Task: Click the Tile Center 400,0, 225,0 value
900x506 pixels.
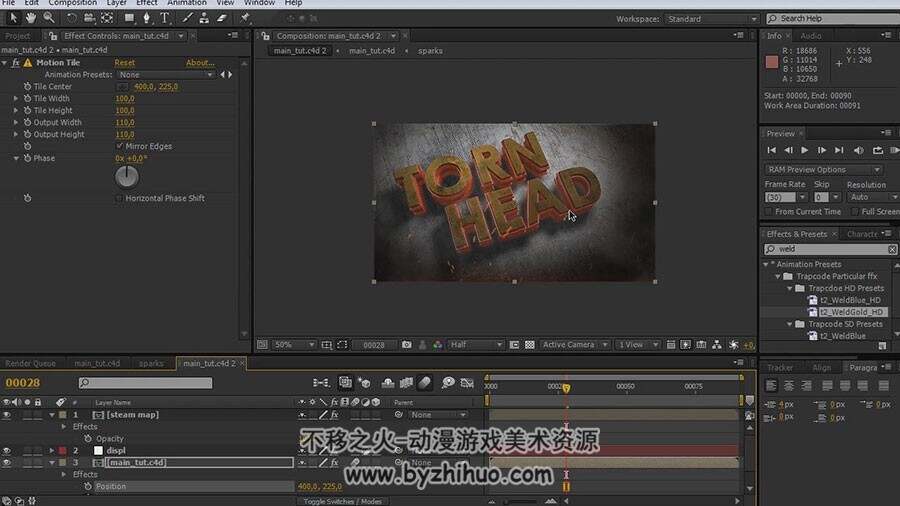Action: point(156,87)
